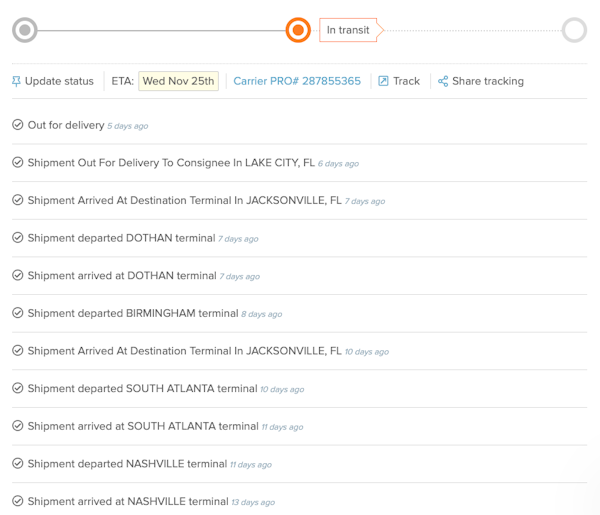Click the Track link text
Viewport: 600px width, 515px height.
[x=406, y=81]
